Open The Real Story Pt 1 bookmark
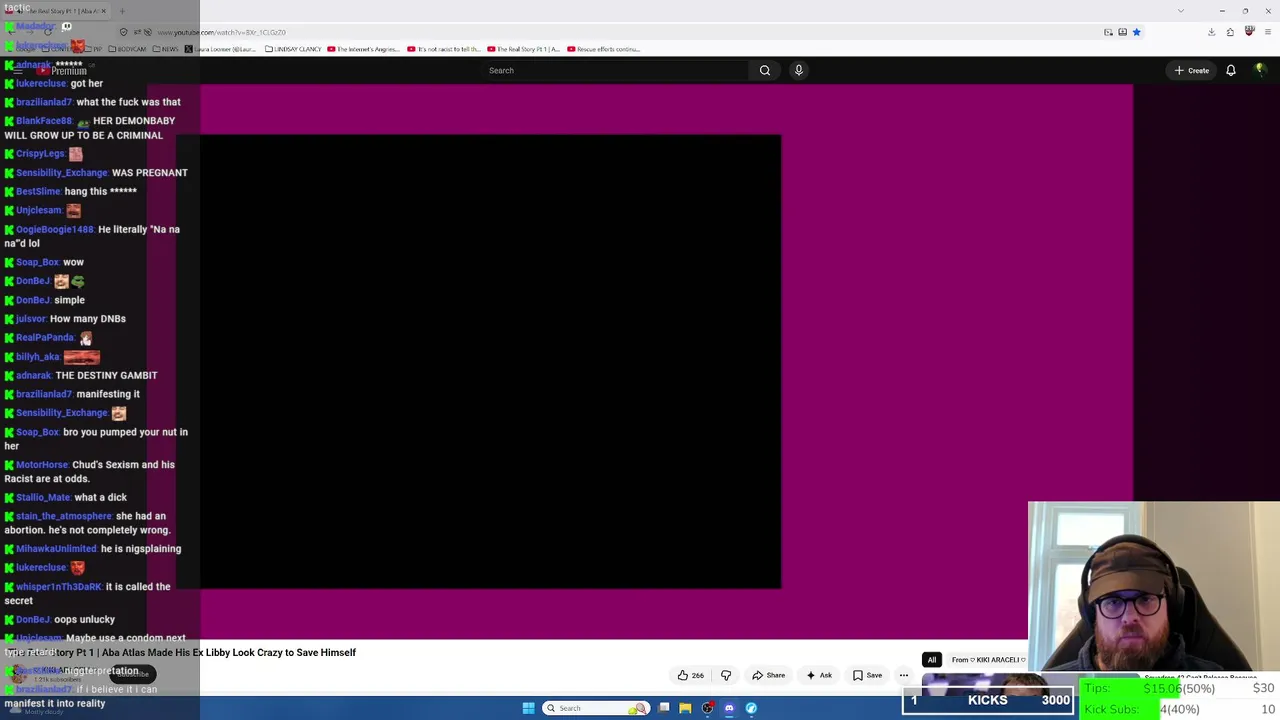The image size is (1280, 720). (x=523, y=49)
